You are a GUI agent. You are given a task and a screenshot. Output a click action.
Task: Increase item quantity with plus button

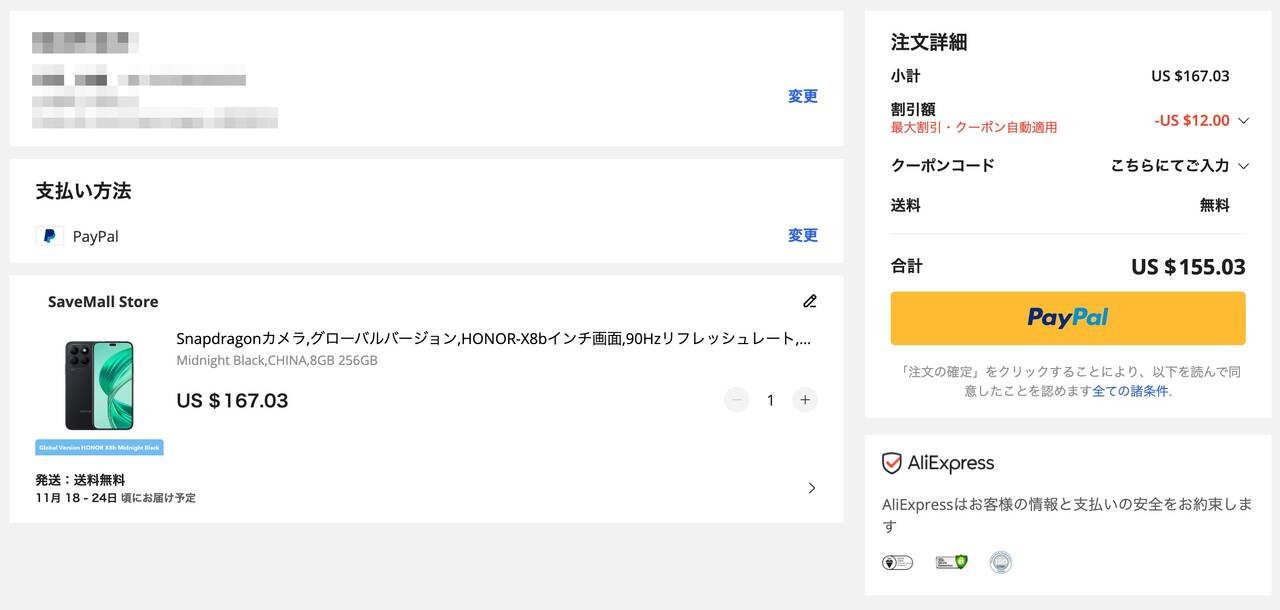tap(805, 400)
